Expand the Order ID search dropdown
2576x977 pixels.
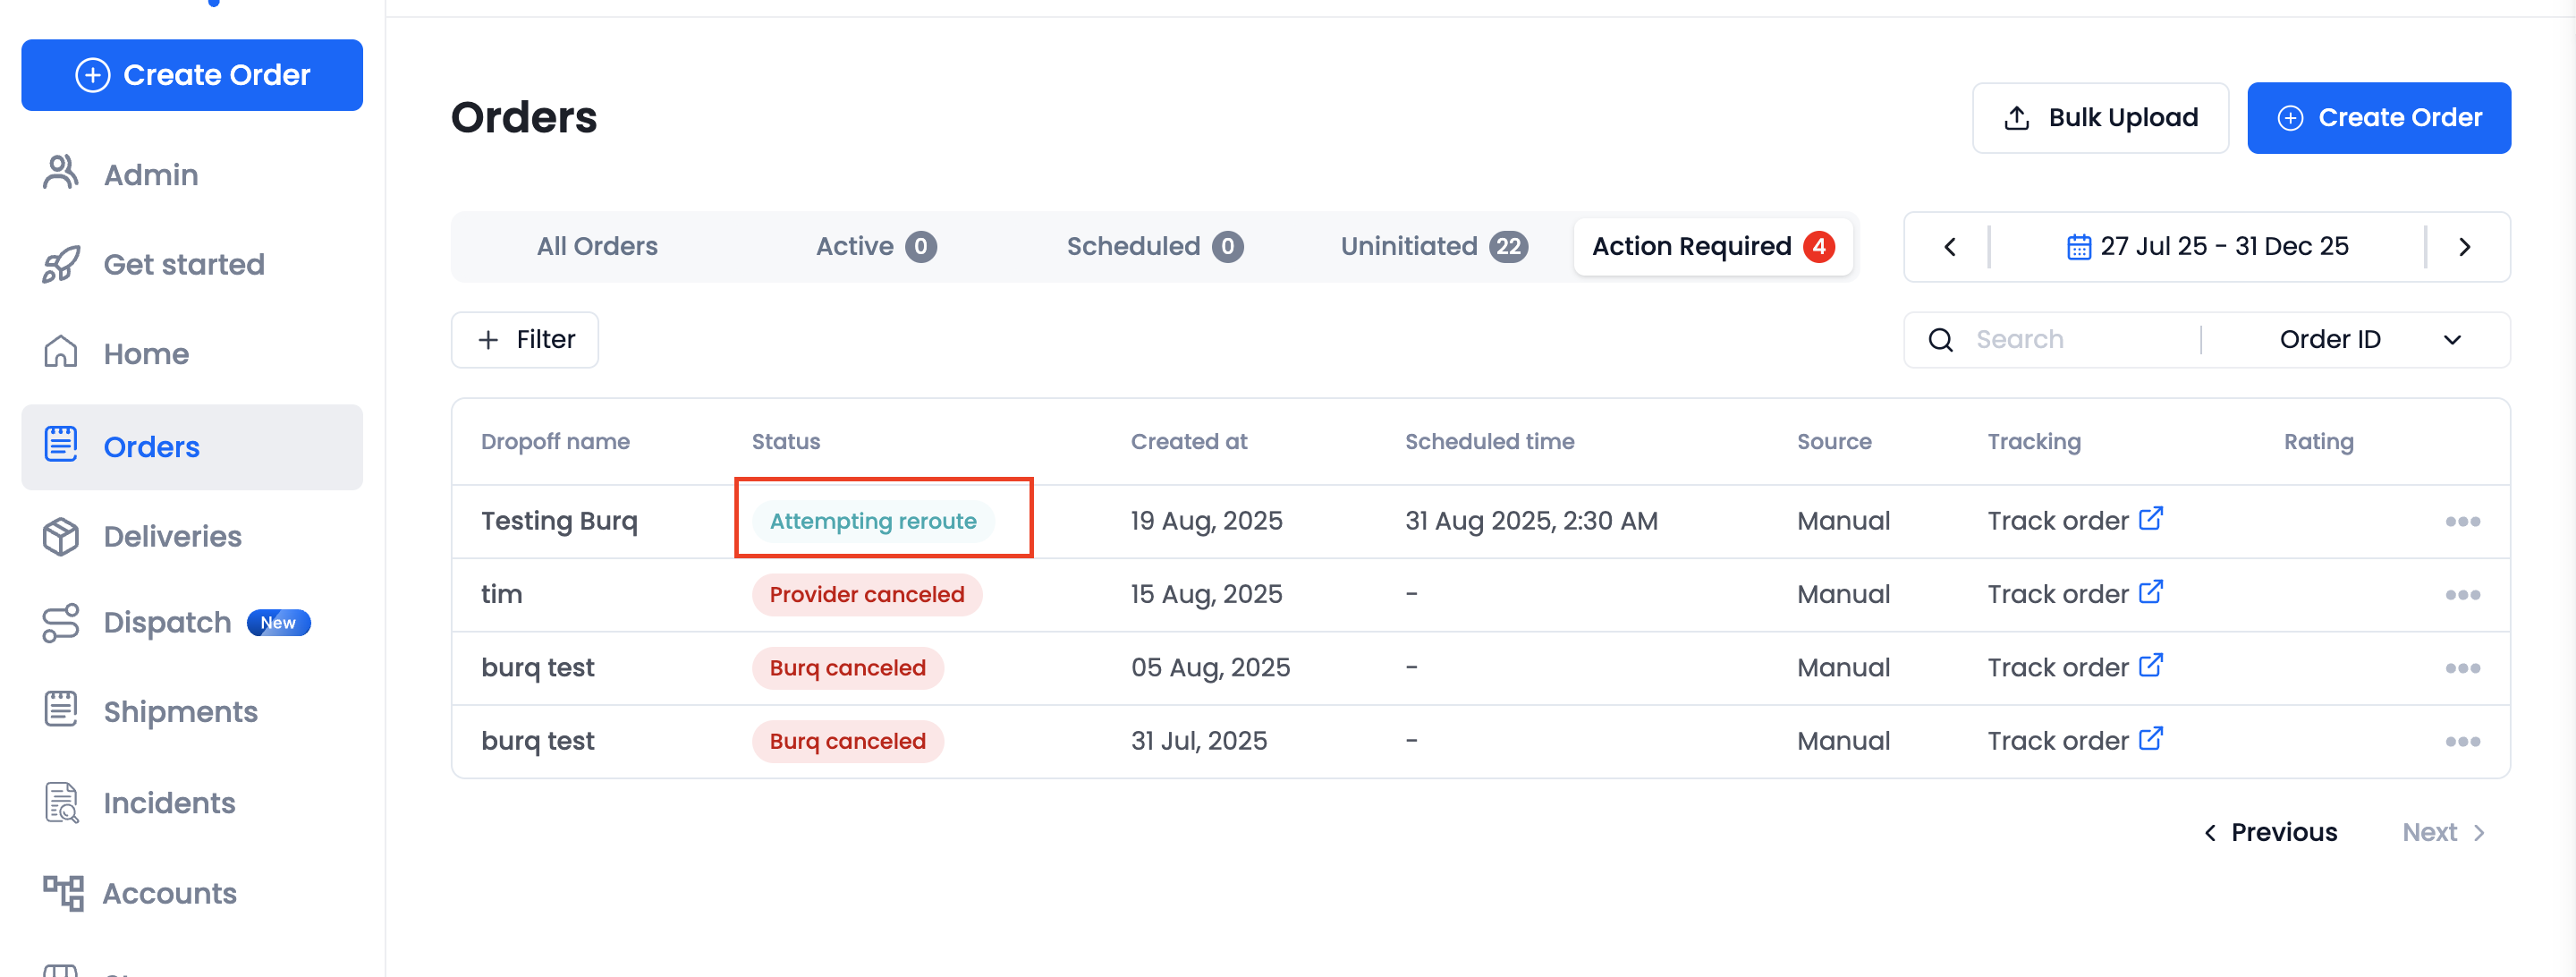pos(2451,340)
